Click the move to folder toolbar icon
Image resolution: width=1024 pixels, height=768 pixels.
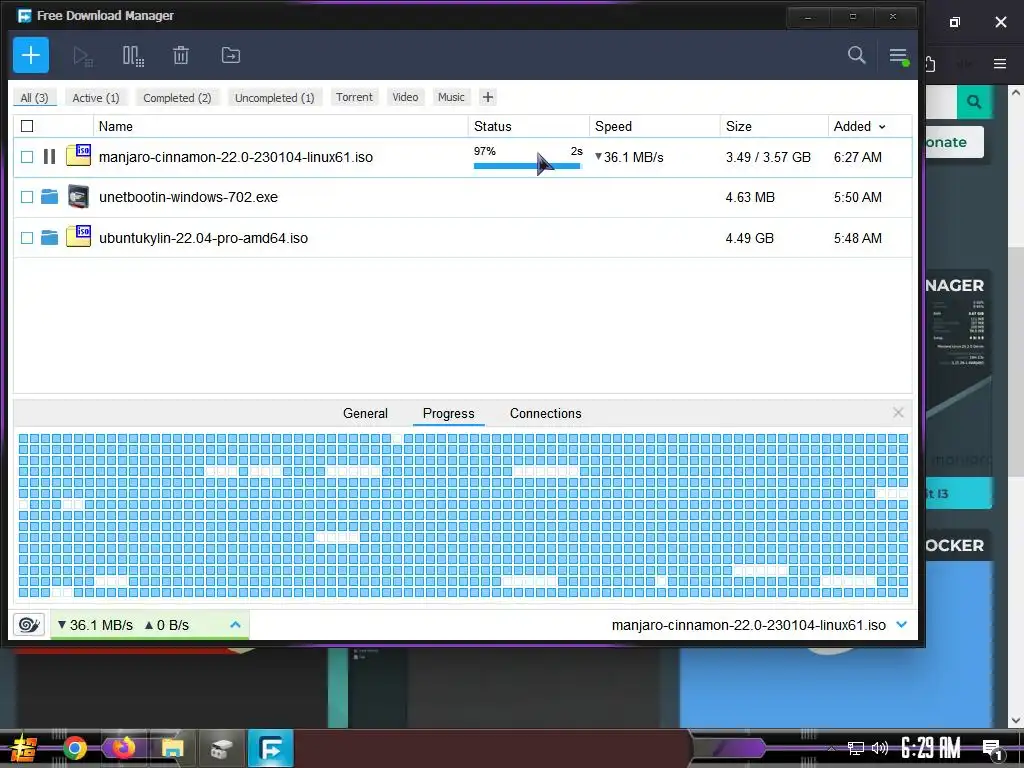[x=231, y=56]
